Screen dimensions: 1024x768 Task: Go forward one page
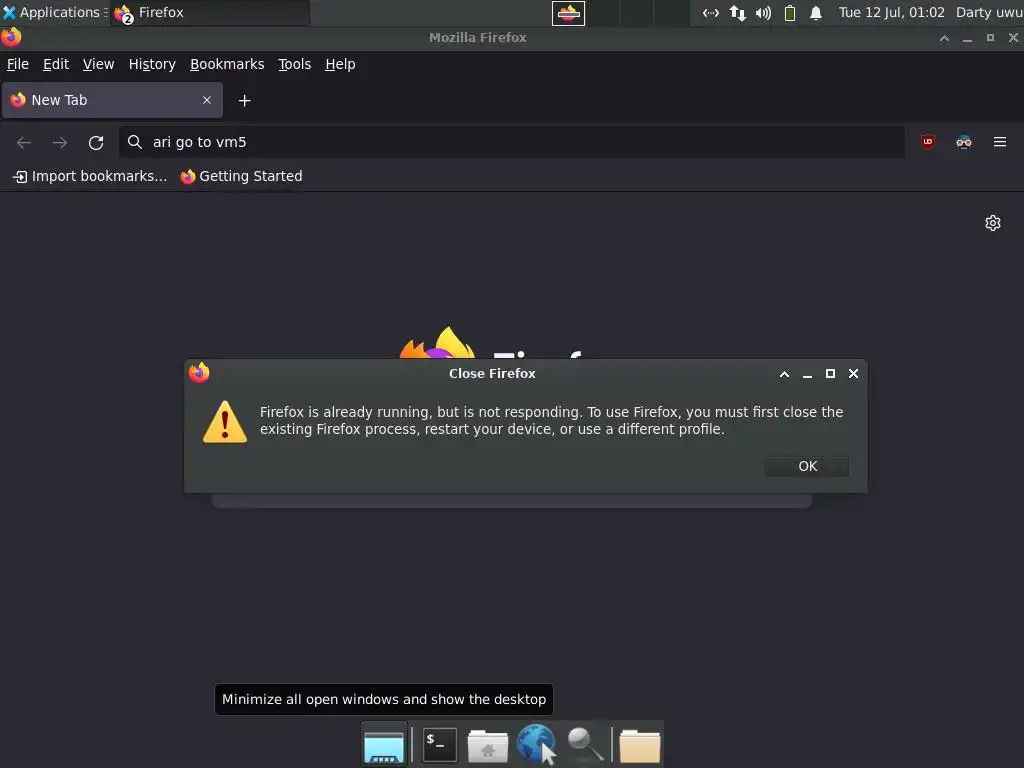pyautogui.click(x=59, y=142)
